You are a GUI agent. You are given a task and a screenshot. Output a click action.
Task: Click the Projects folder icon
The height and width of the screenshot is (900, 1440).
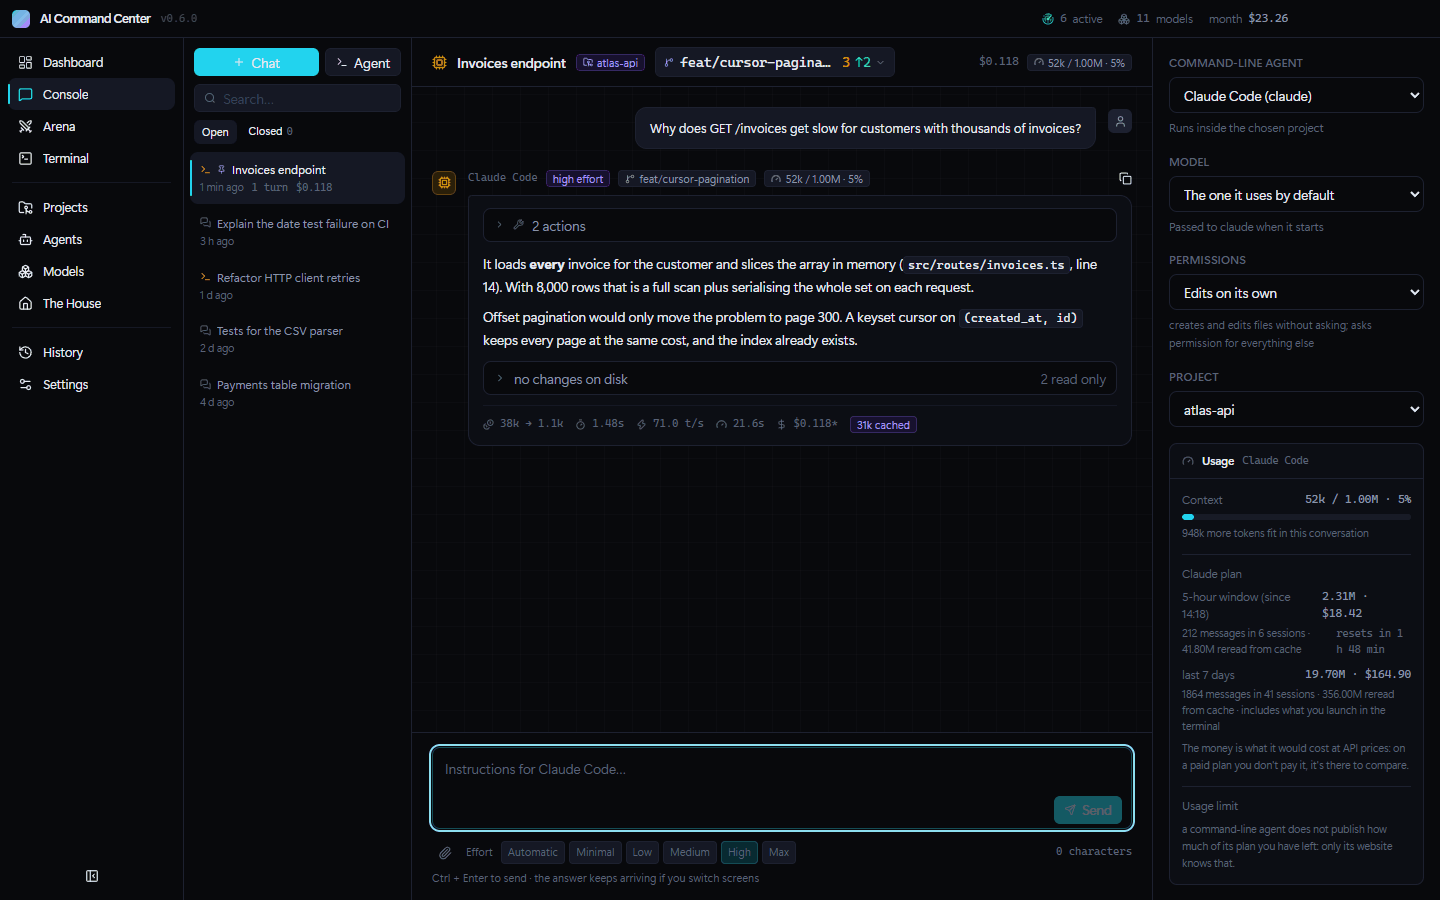pos(26,207)
